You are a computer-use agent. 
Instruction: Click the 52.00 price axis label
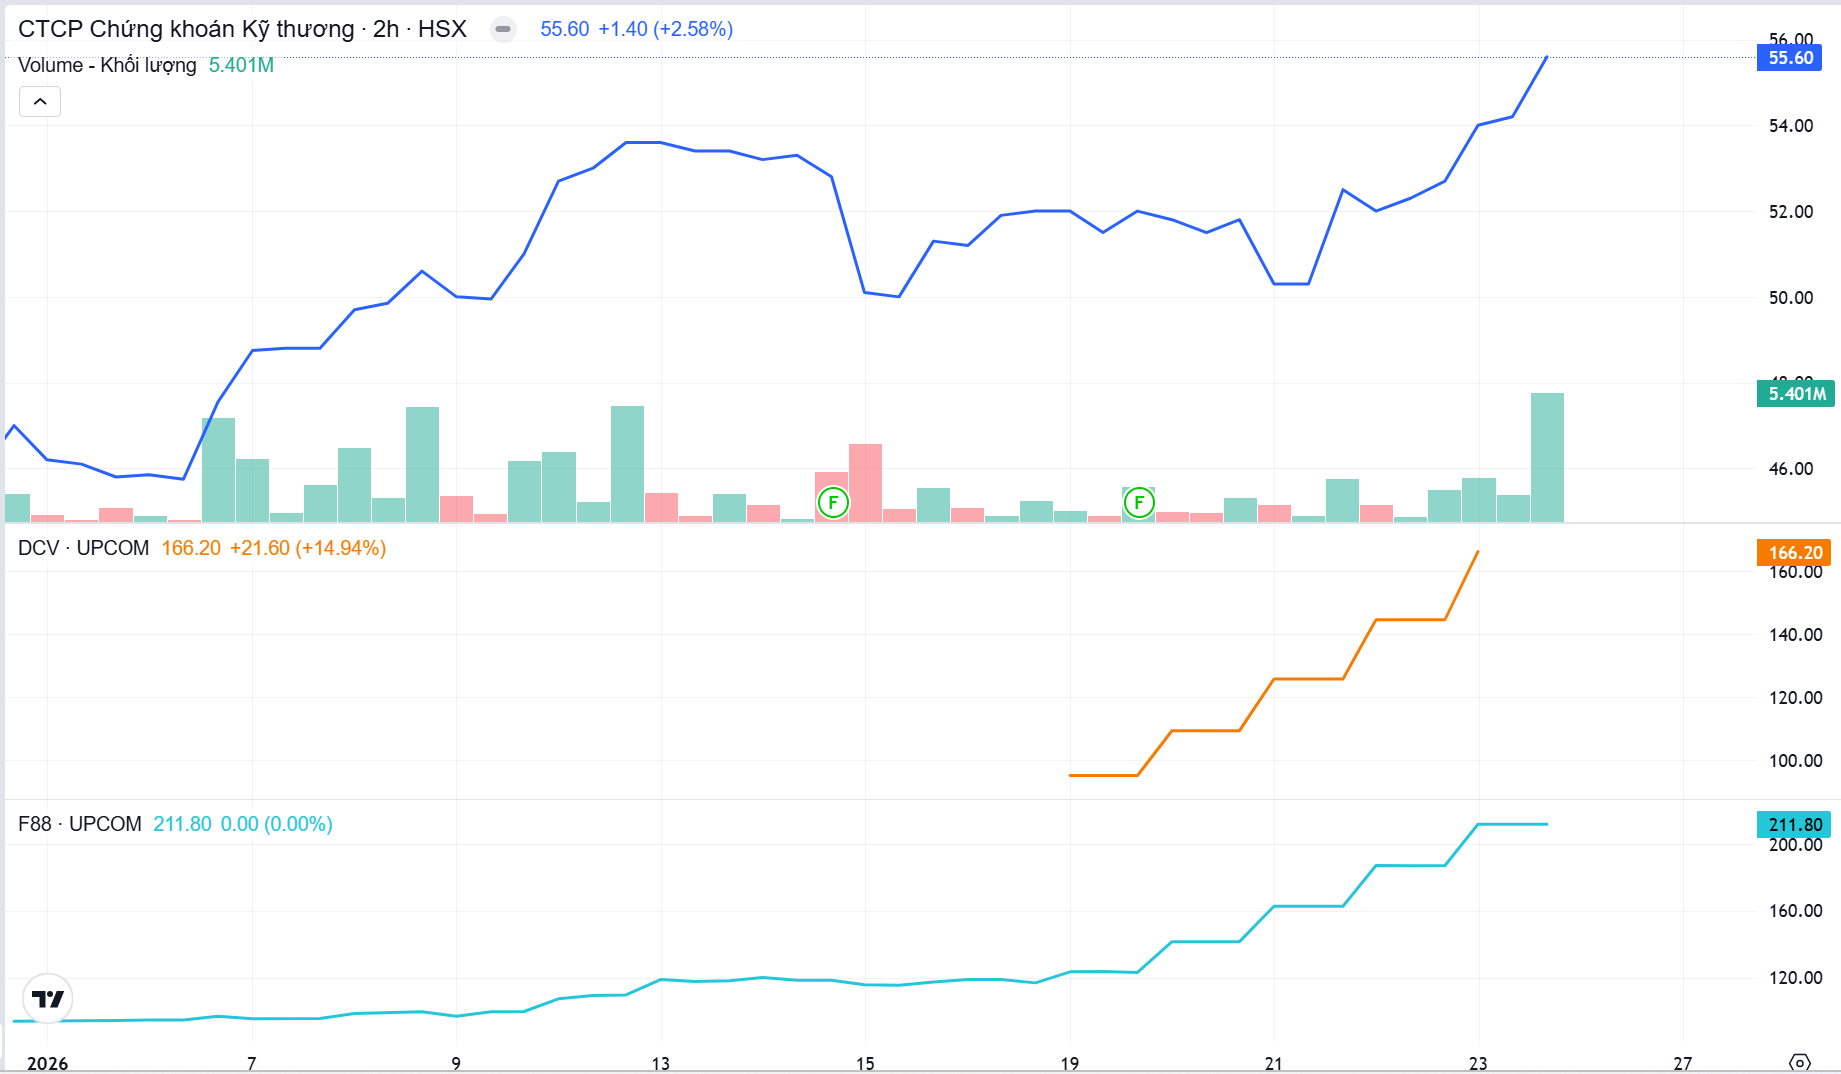pyautogui.click(x=1790, y=212)
